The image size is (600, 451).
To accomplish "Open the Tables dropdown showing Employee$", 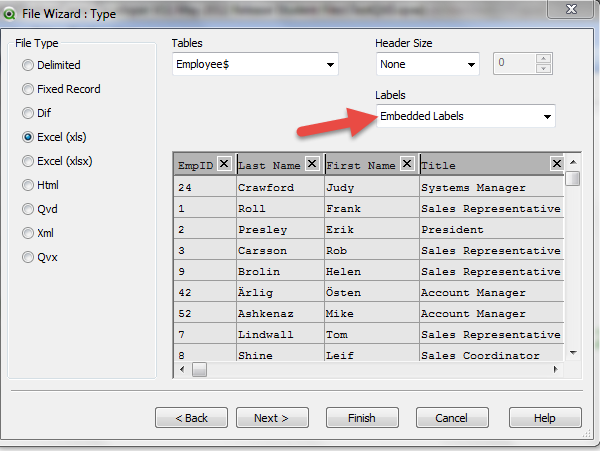I will (255, 64).
